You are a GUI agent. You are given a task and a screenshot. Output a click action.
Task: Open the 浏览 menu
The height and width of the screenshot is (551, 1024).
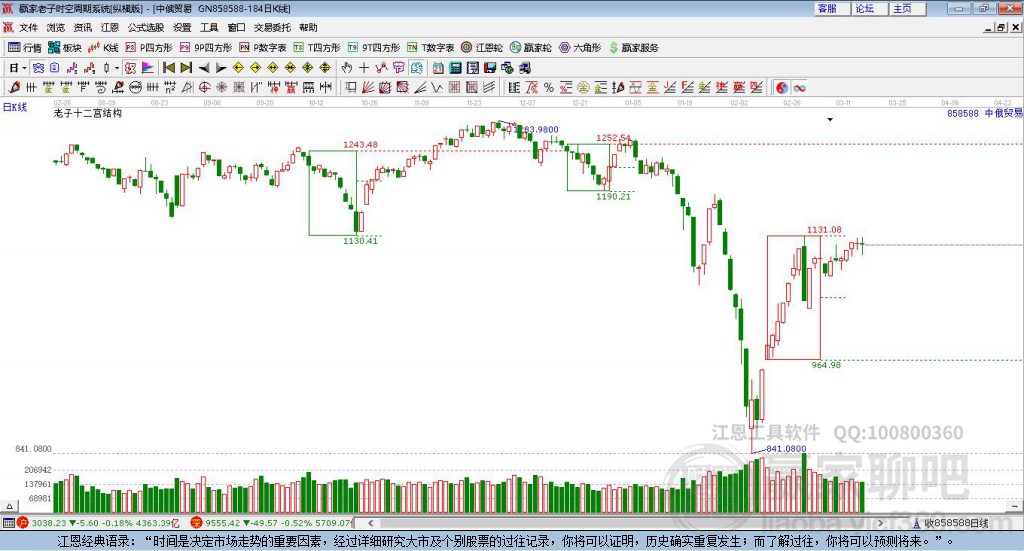(56, 27)
